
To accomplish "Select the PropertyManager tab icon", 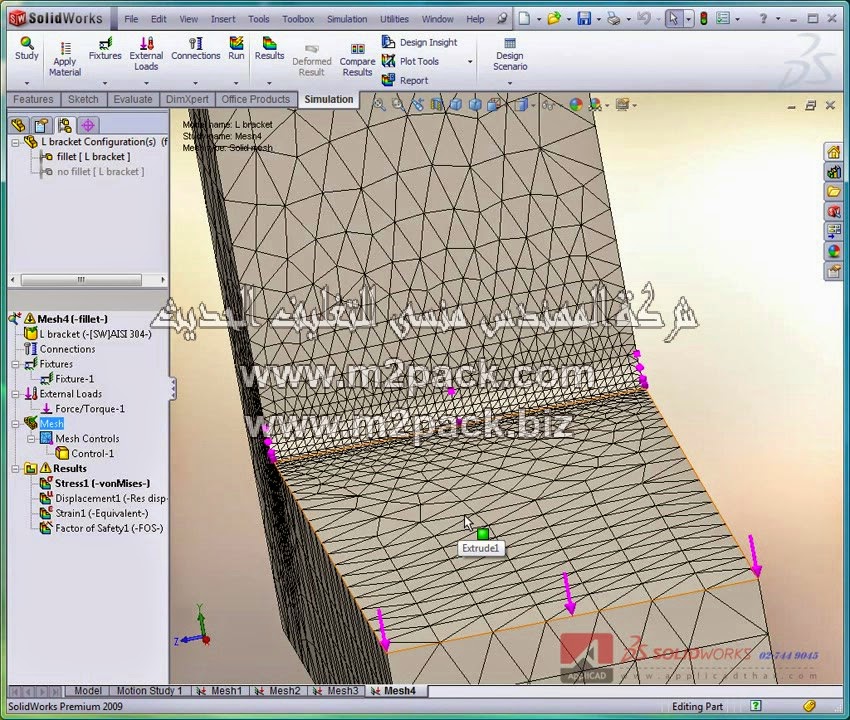I will [x=41, y=126].
